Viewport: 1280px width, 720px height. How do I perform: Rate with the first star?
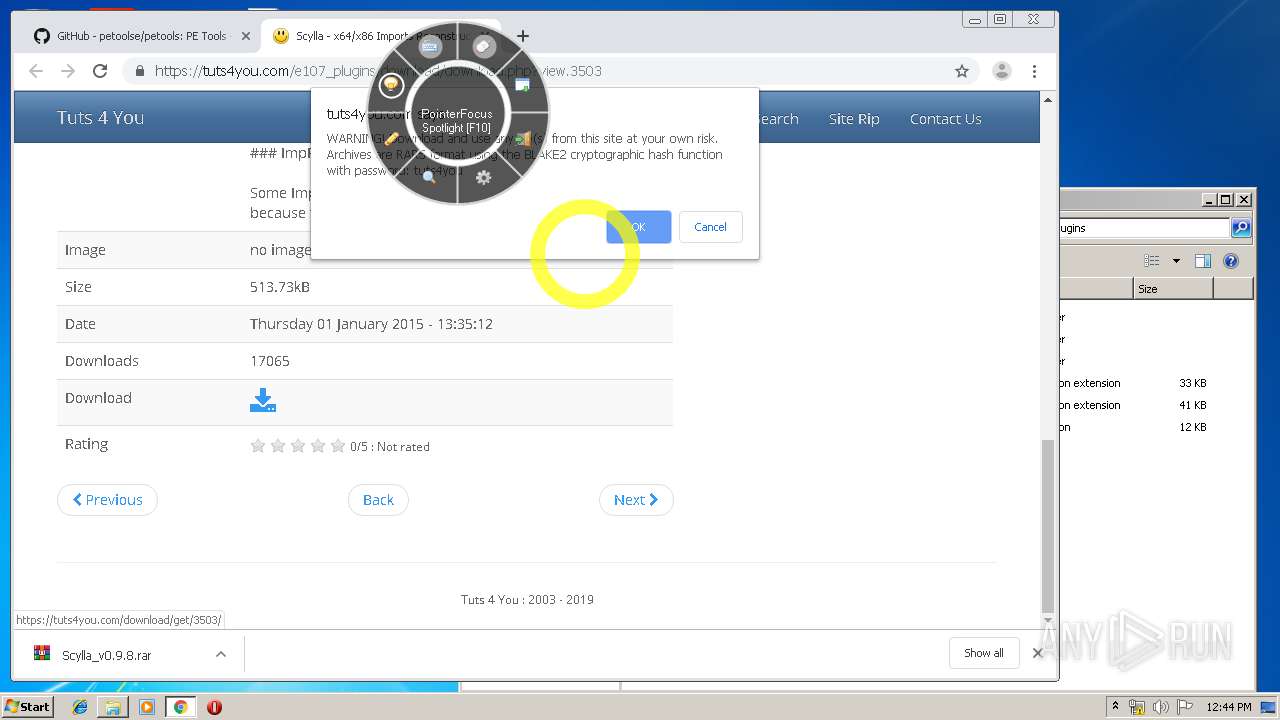click(258, 446)
